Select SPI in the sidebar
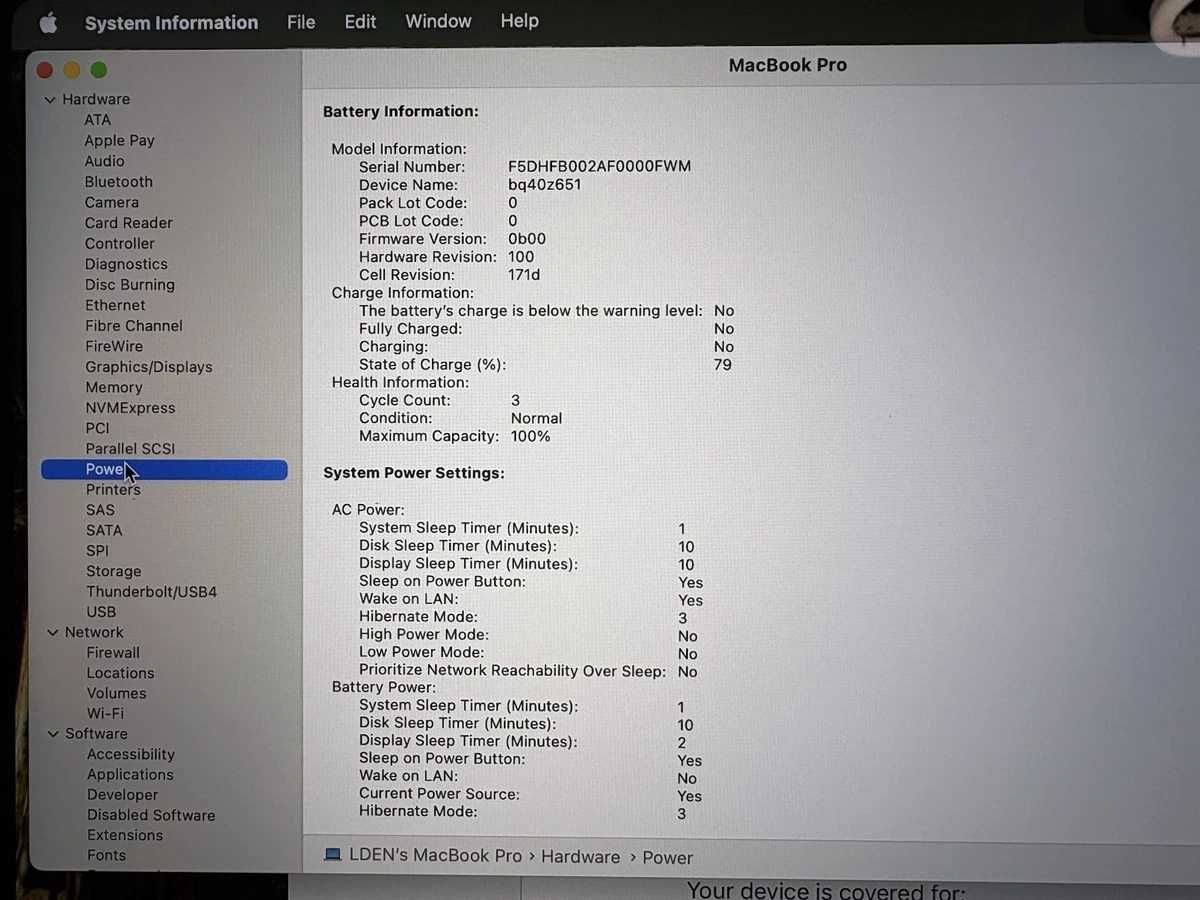This screenshot has width=1200, height=900. coord(97,551)
